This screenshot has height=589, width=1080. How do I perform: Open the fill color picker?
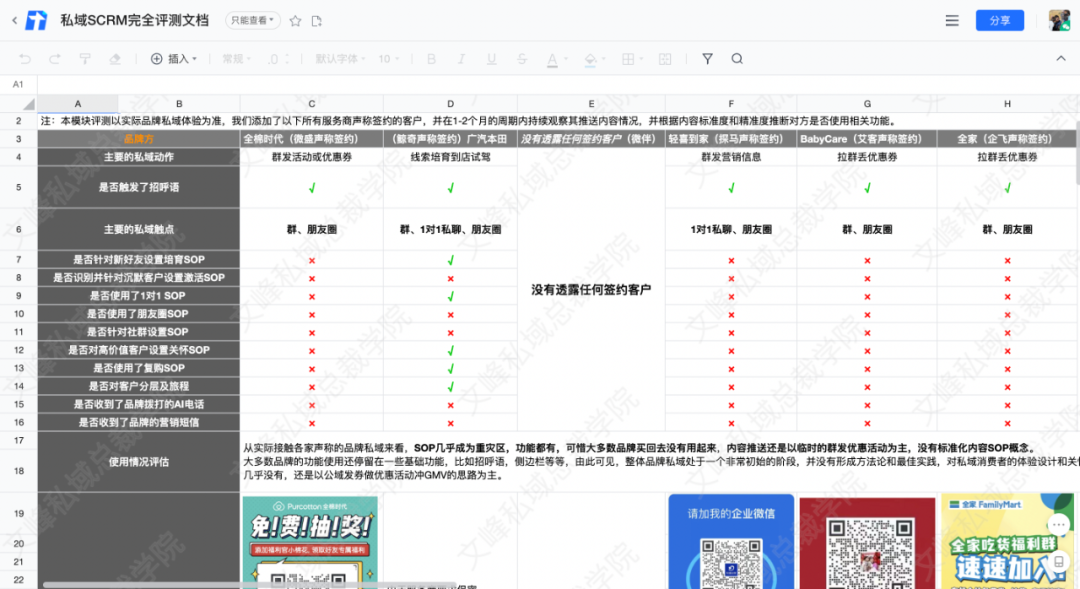[594, 60]
